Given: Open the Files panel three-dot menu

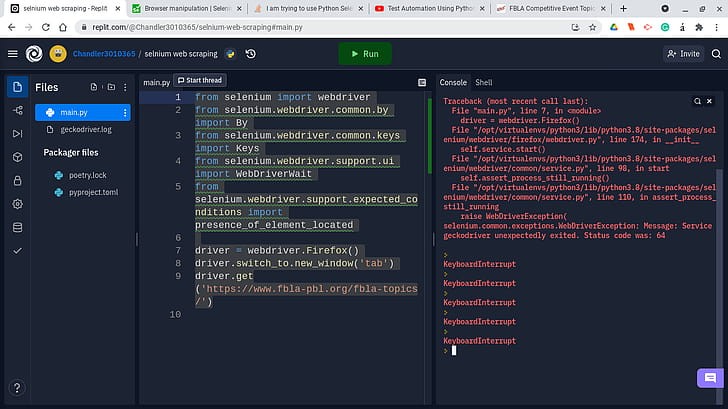Looking at the screenshot, I should point(125,87).
